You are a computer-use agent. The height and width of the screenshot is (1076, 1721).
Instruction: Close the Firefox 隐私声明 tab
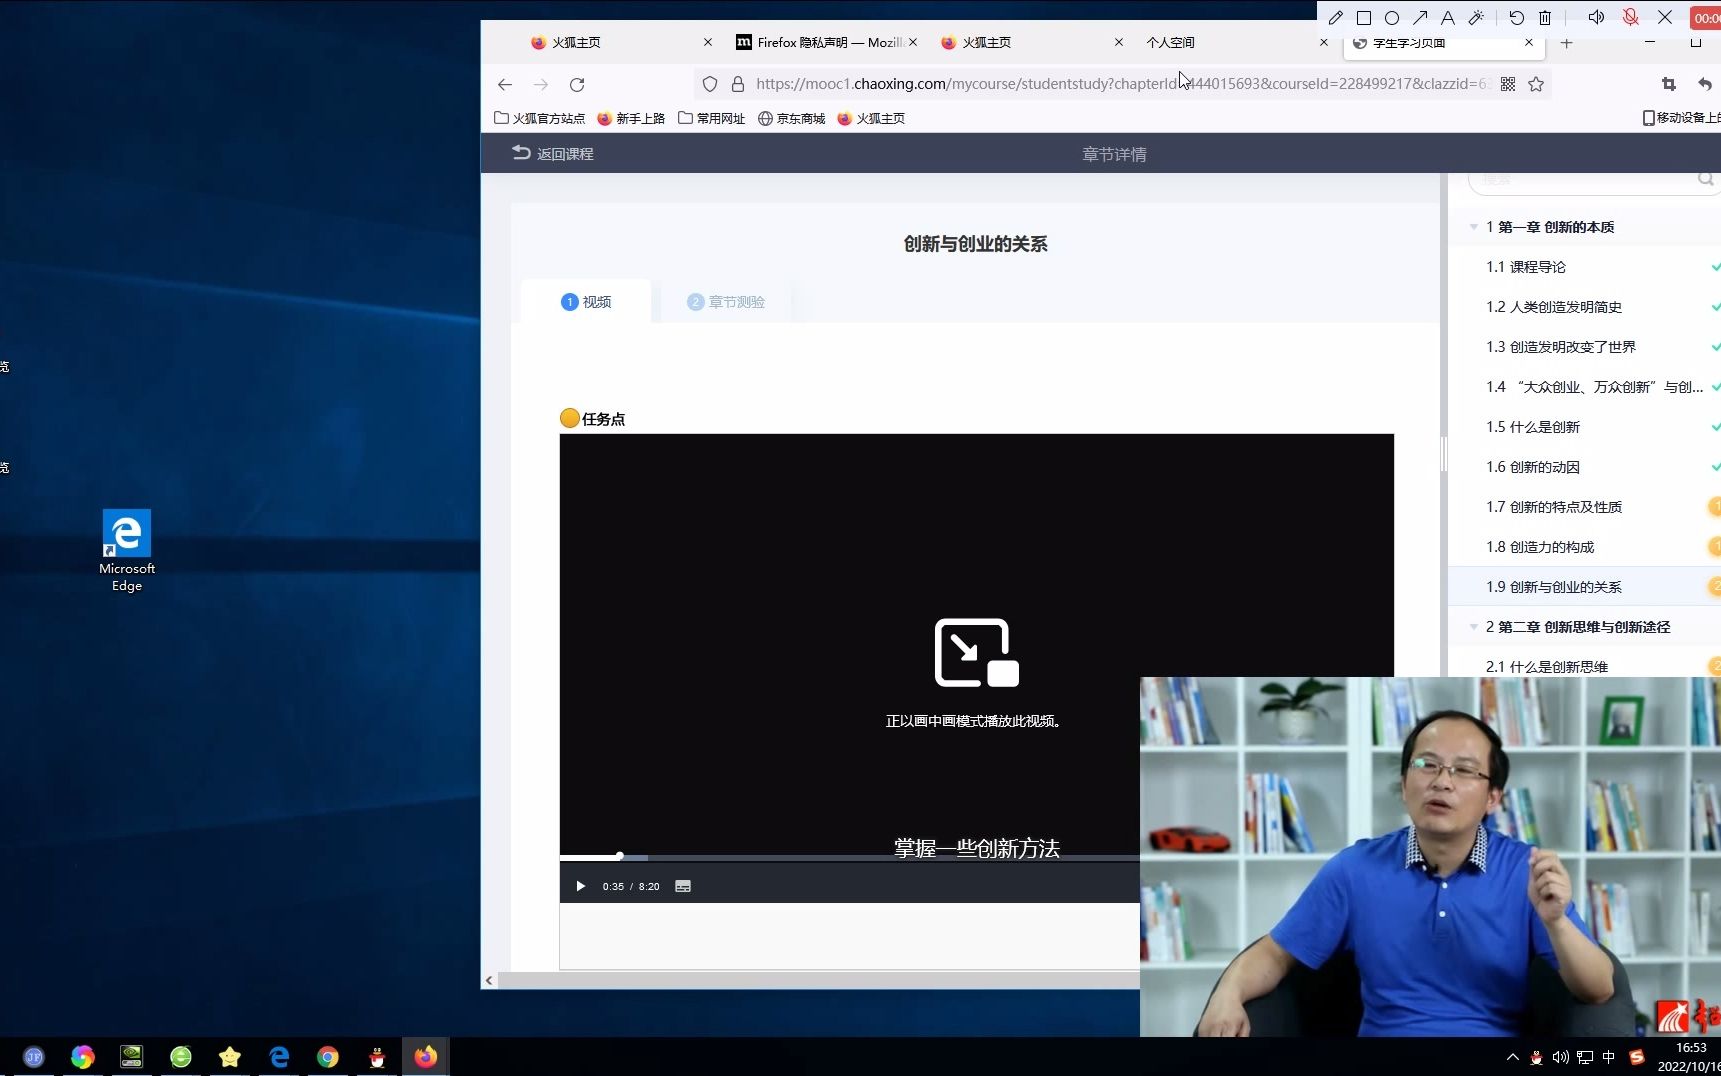click(912, 43)
